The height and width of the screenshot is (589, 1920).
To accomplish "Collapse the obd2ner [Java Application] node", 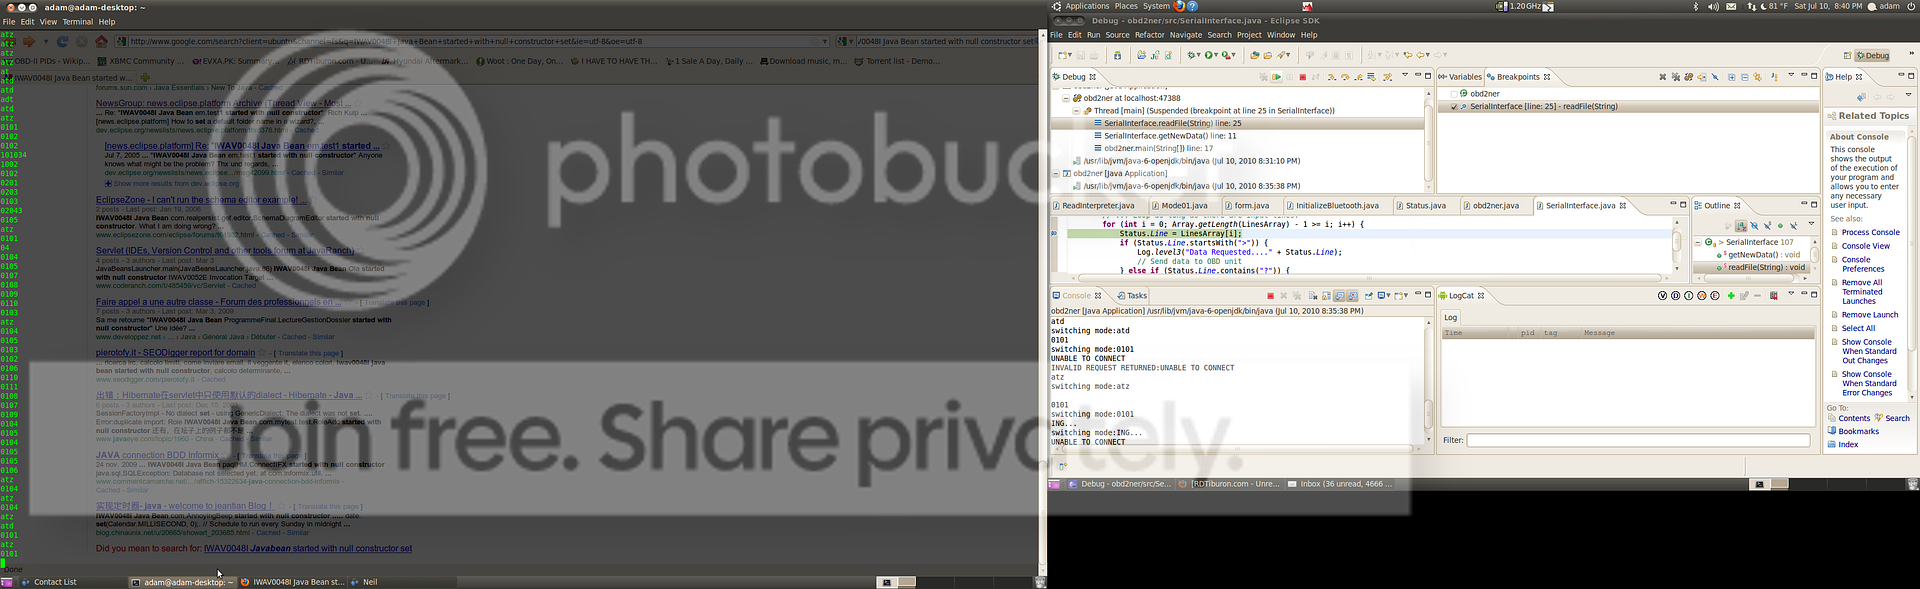I will [1055, 174].
